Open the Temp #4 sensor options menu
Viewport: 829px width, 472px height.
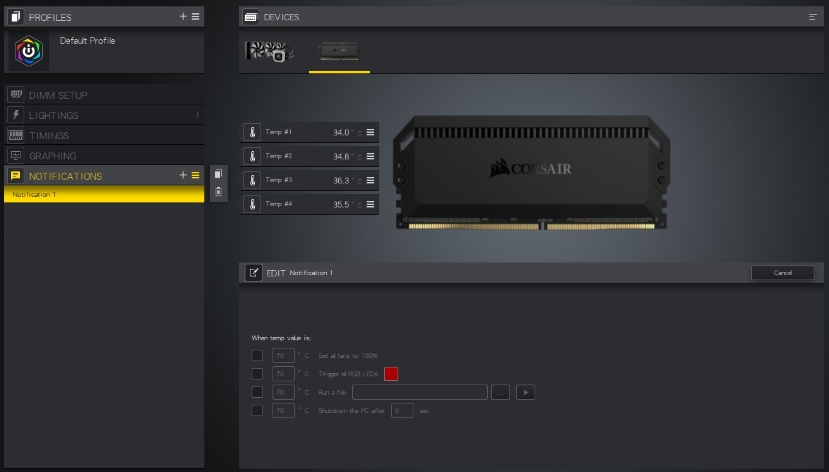point(371,204)
